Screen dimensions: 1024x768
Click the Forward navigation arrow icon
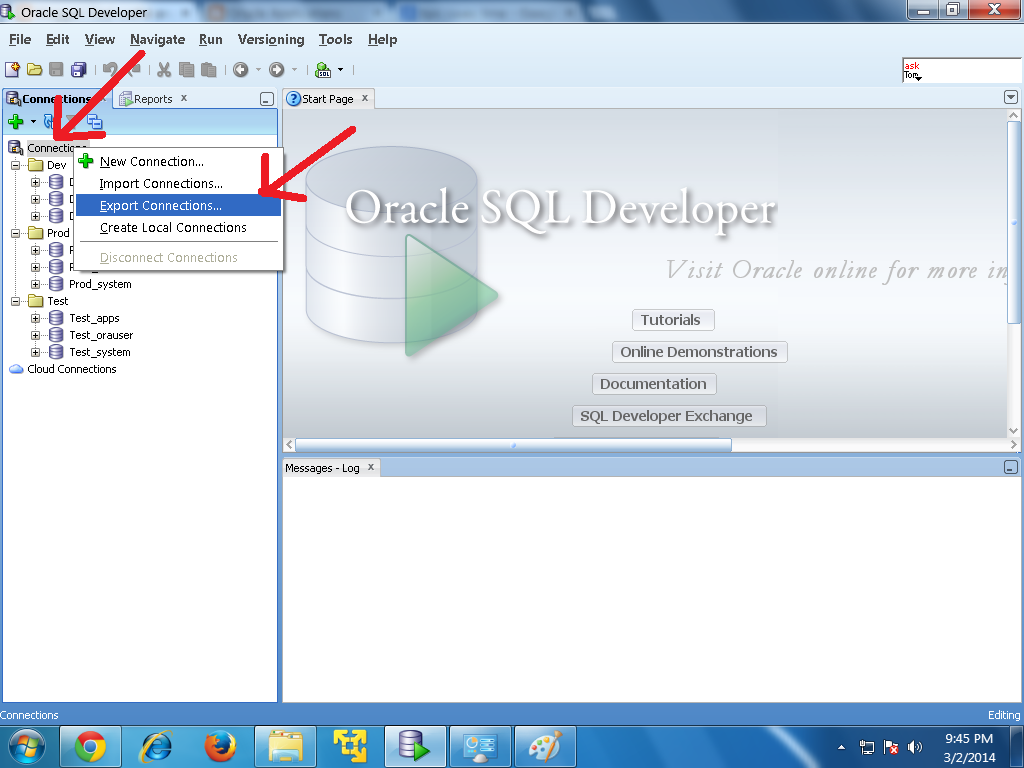(277, 69)
